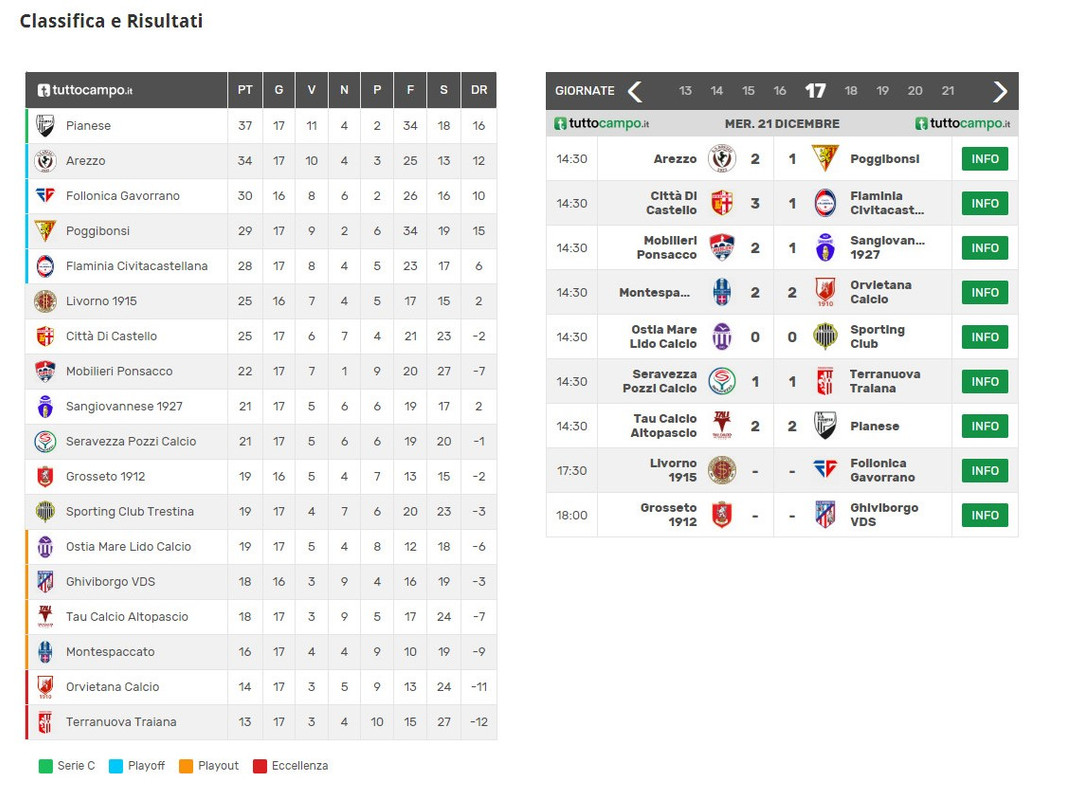This screenshot has height=800, width=1066.
Task: Click the Follonica Gavorrano crest in standings
Action: [46, 196]
